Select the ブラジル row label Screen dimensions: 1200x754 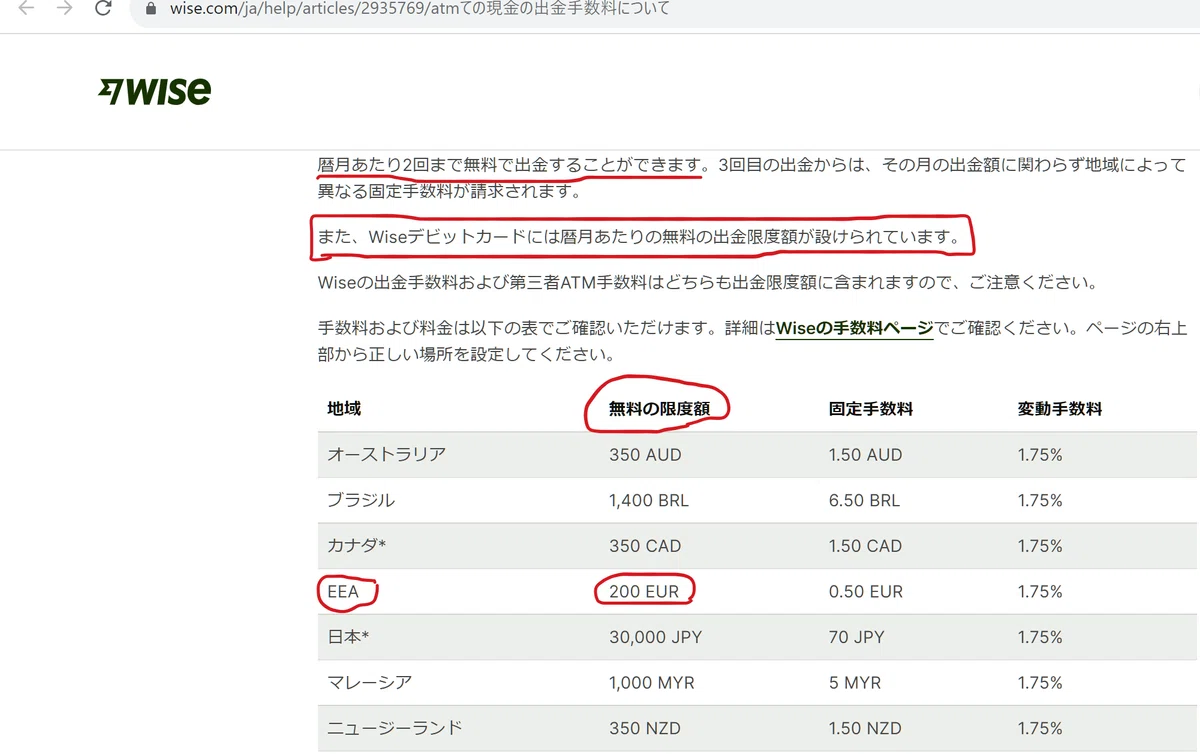point(361,500)
